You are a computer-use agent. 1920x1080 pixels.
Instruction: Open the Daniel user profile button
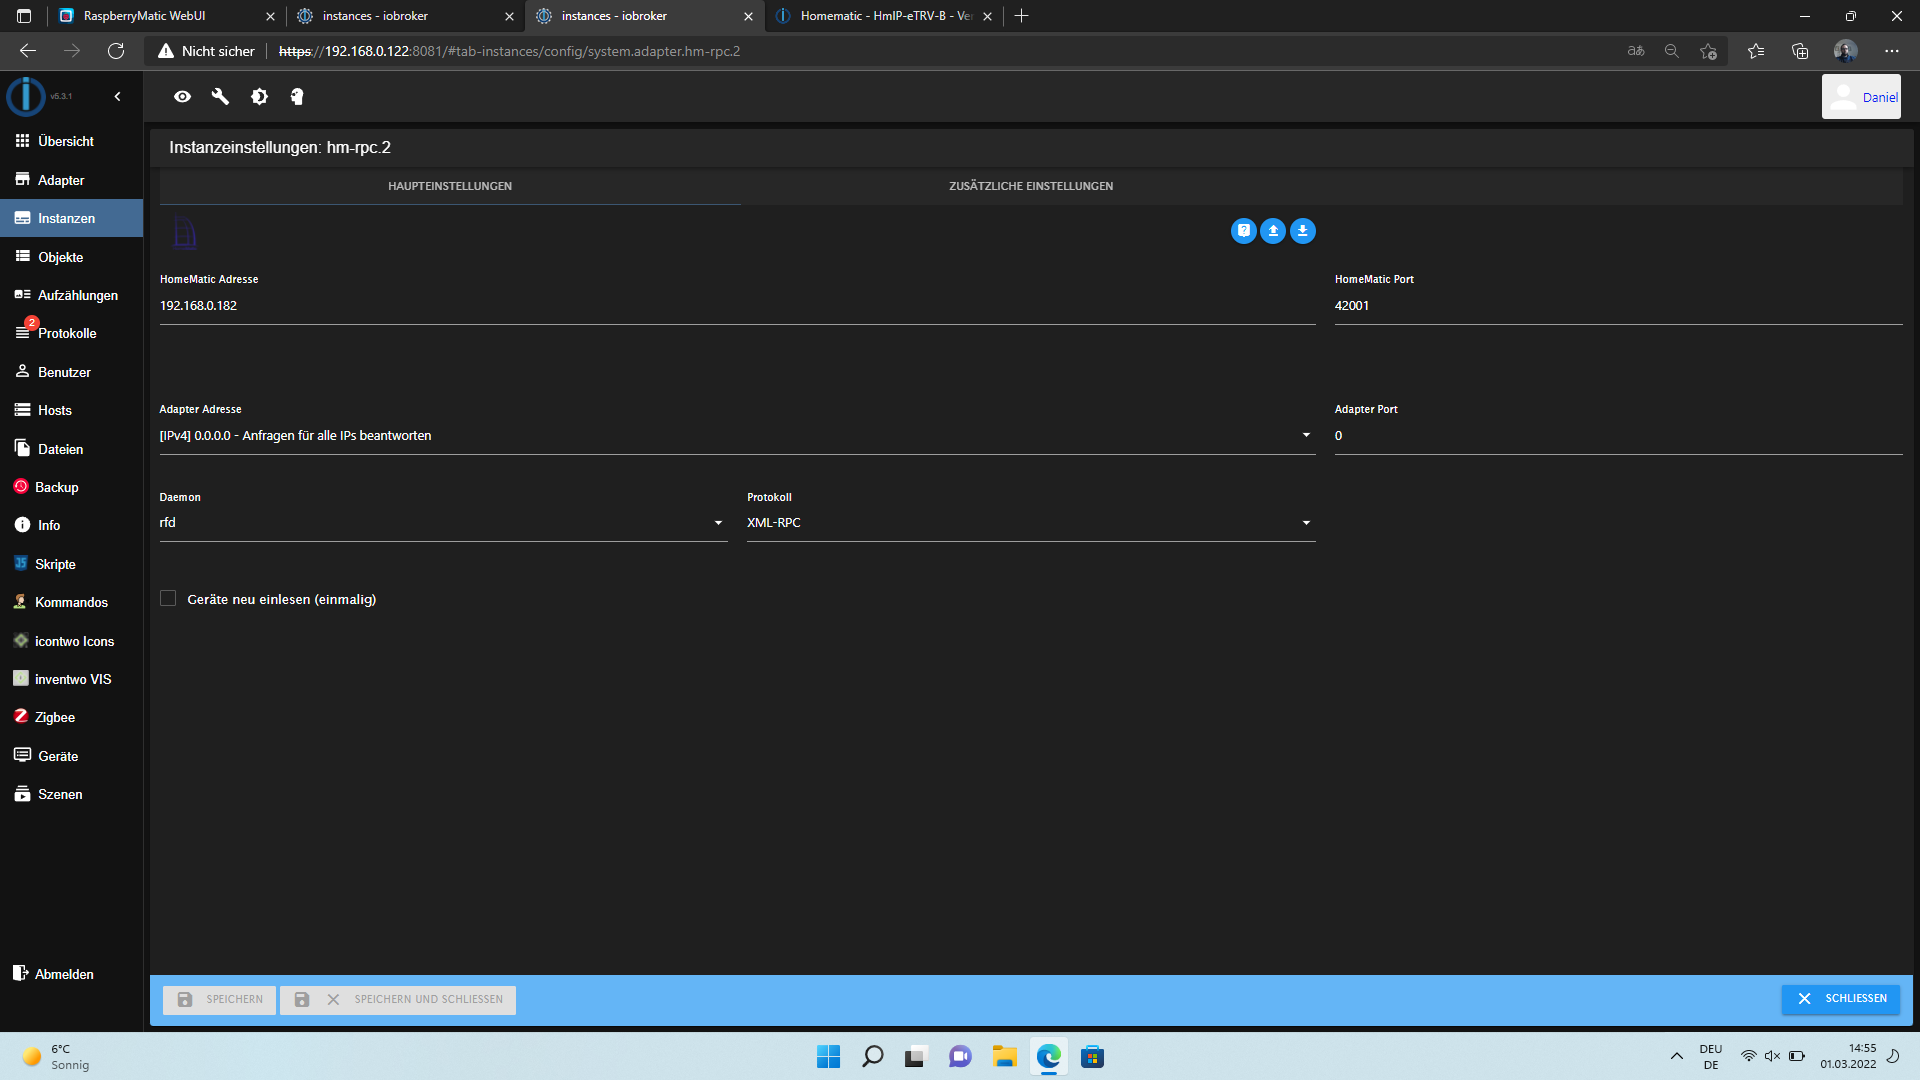click(x=1861, y=97)
